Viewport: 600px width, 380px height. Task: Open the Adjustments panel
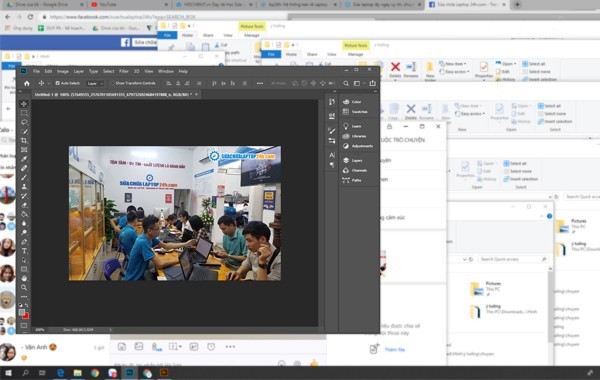click(x=357, y=146)
